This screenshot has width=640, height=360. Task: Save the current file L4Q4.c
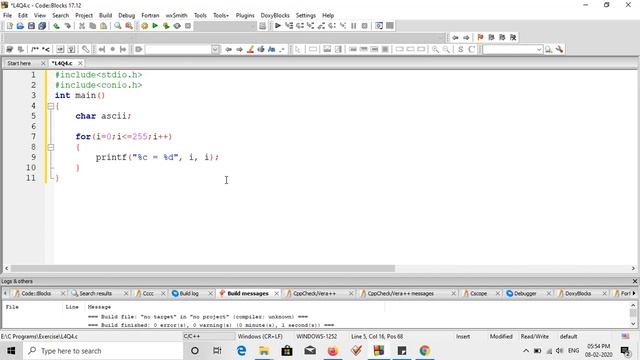click(x=31, y=26)
